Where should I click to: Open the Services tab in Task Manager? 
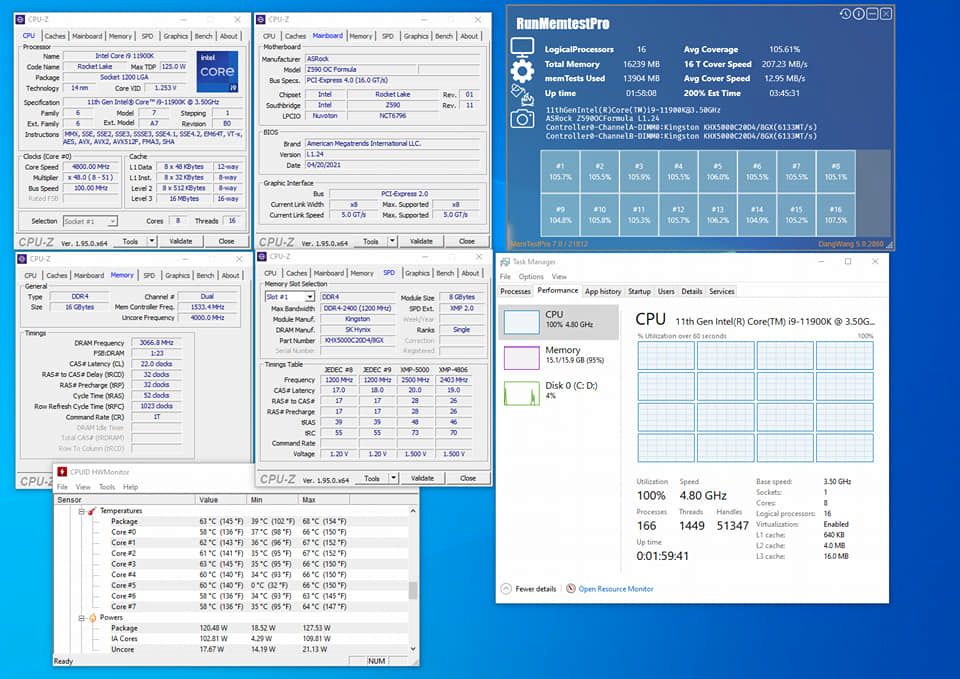coord(721,291)
